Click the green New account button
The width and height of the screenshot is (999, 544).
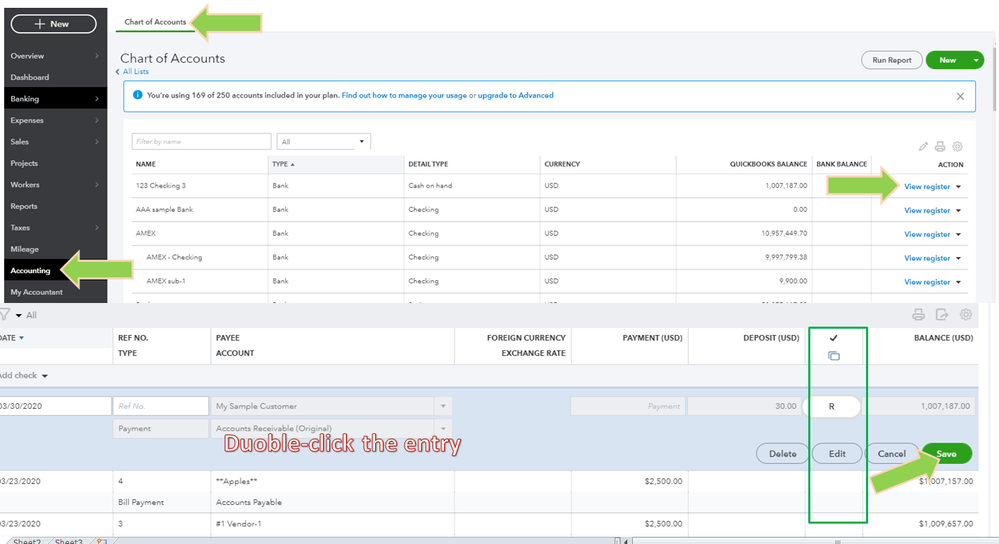(947, 60)
